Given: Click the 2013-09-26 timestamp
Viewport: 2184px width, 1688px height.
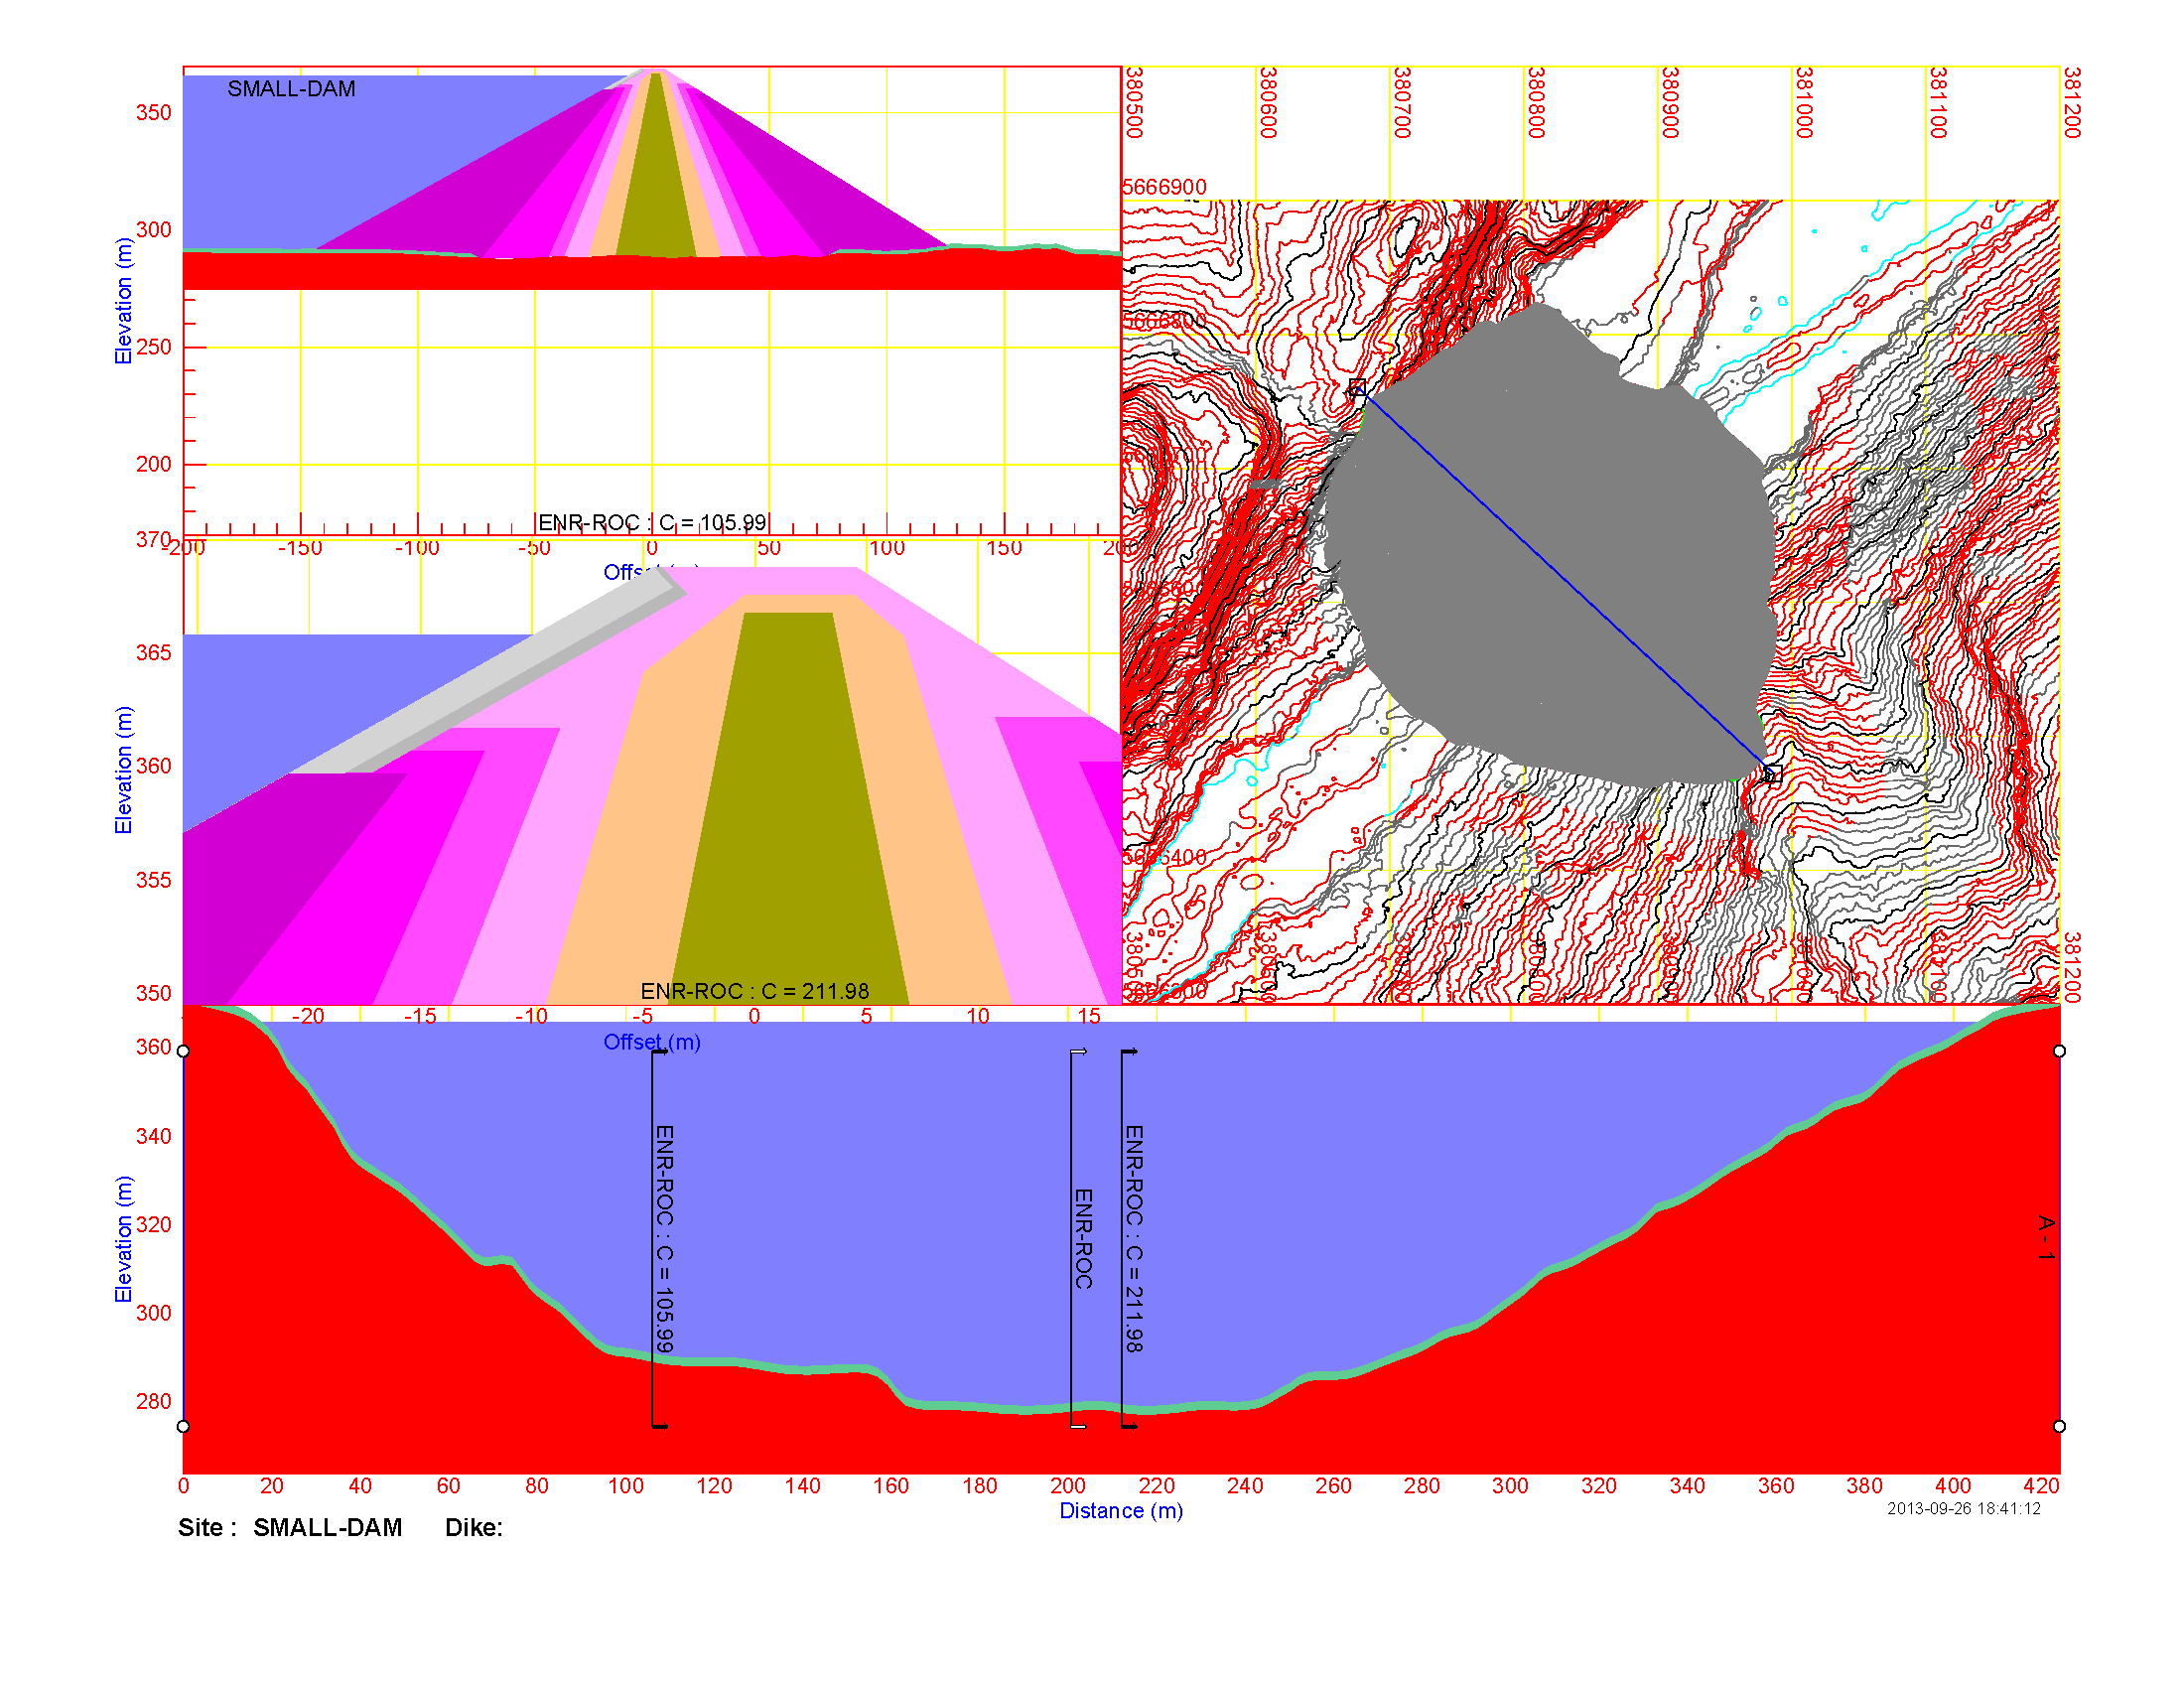Looking at the screenshot, I should pos(1963,1508).
